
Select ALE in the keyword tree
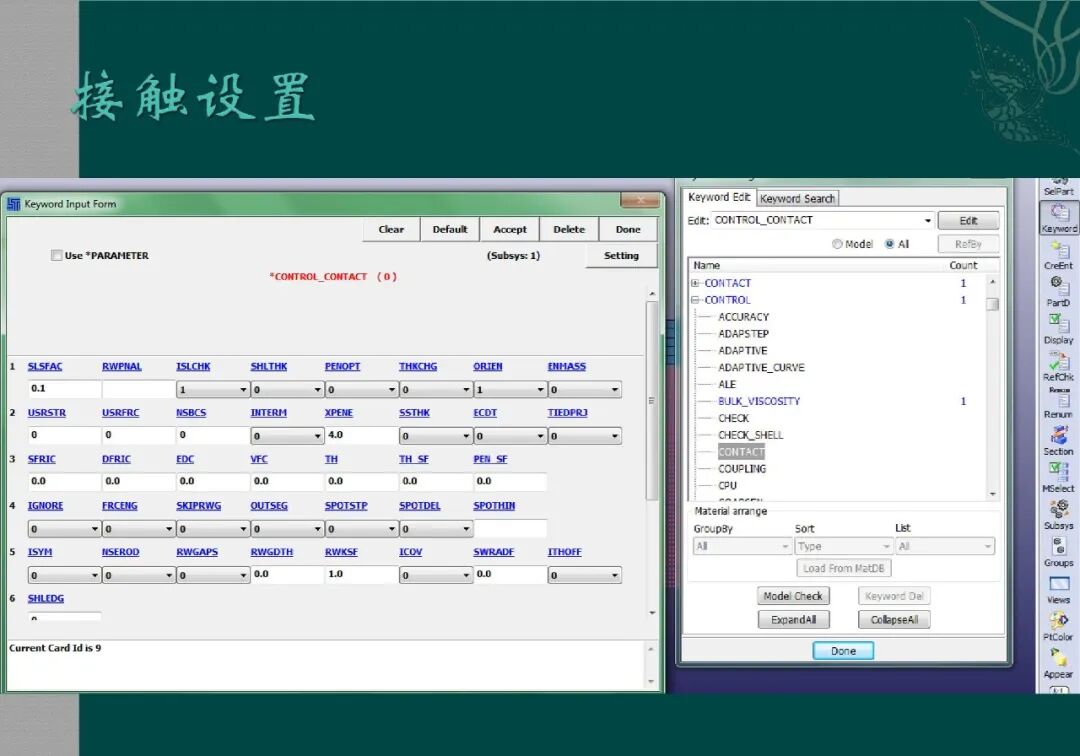[x=727, y=384]
